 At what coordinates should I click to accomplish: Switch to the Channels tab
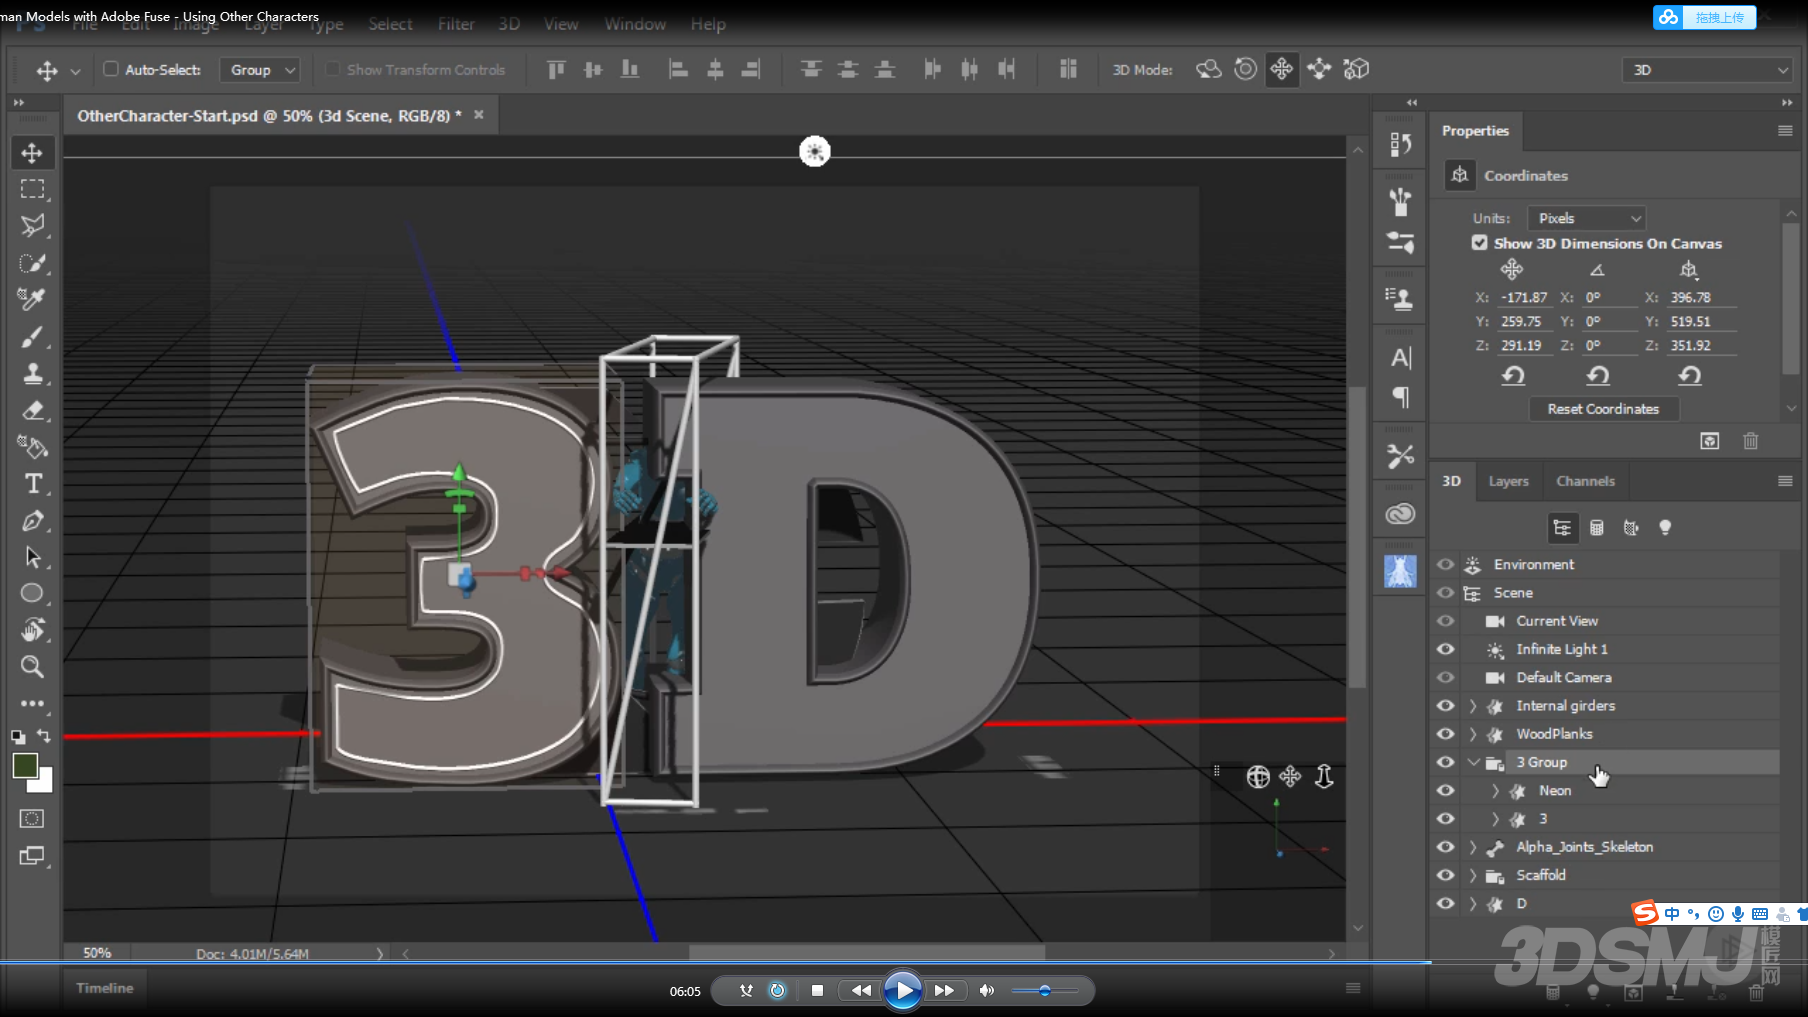[x=1585, y=481]
